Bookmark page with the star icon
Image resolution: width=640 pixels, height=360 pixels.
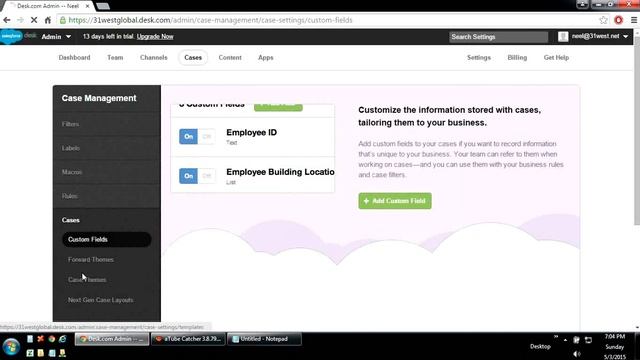(x=603, y=20)
